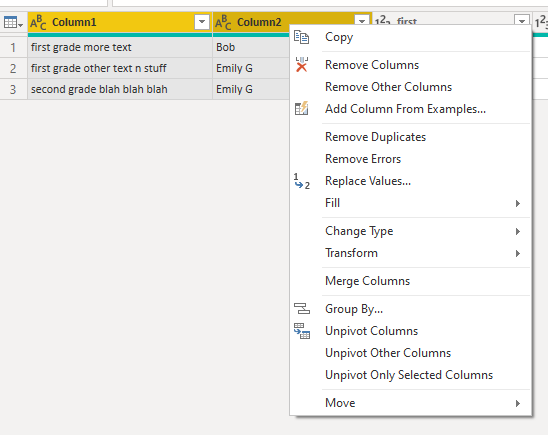Click cell 'first grade more text'

coord(120,47)
